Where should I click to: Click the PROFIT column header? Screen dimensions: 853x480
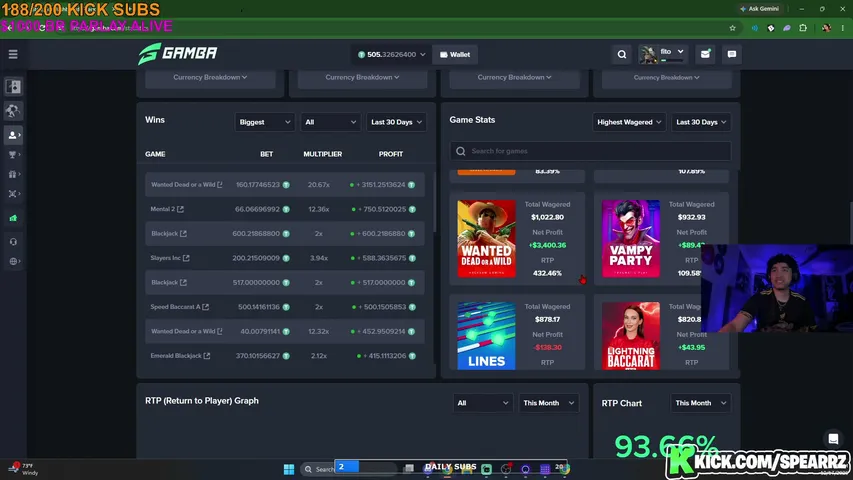tap(391, 154)
